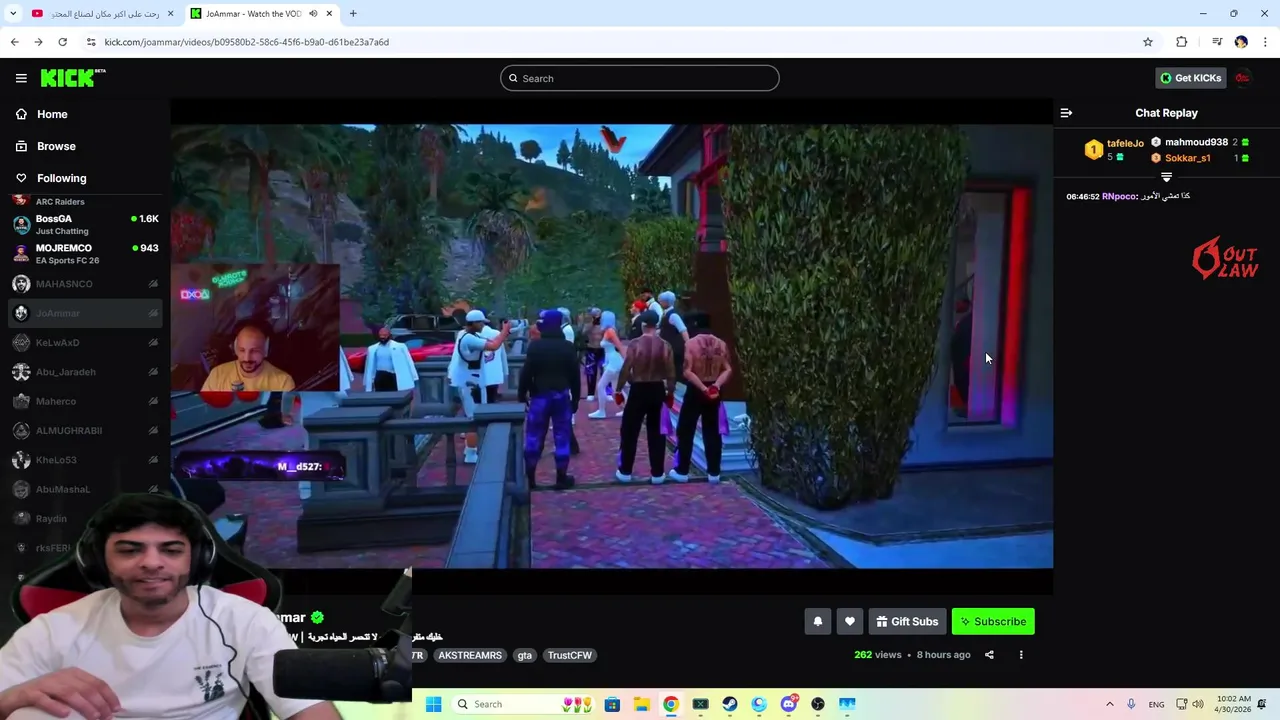Open Microsoft Store from the taskbar

pyautogui.click(x=612, y=704)
